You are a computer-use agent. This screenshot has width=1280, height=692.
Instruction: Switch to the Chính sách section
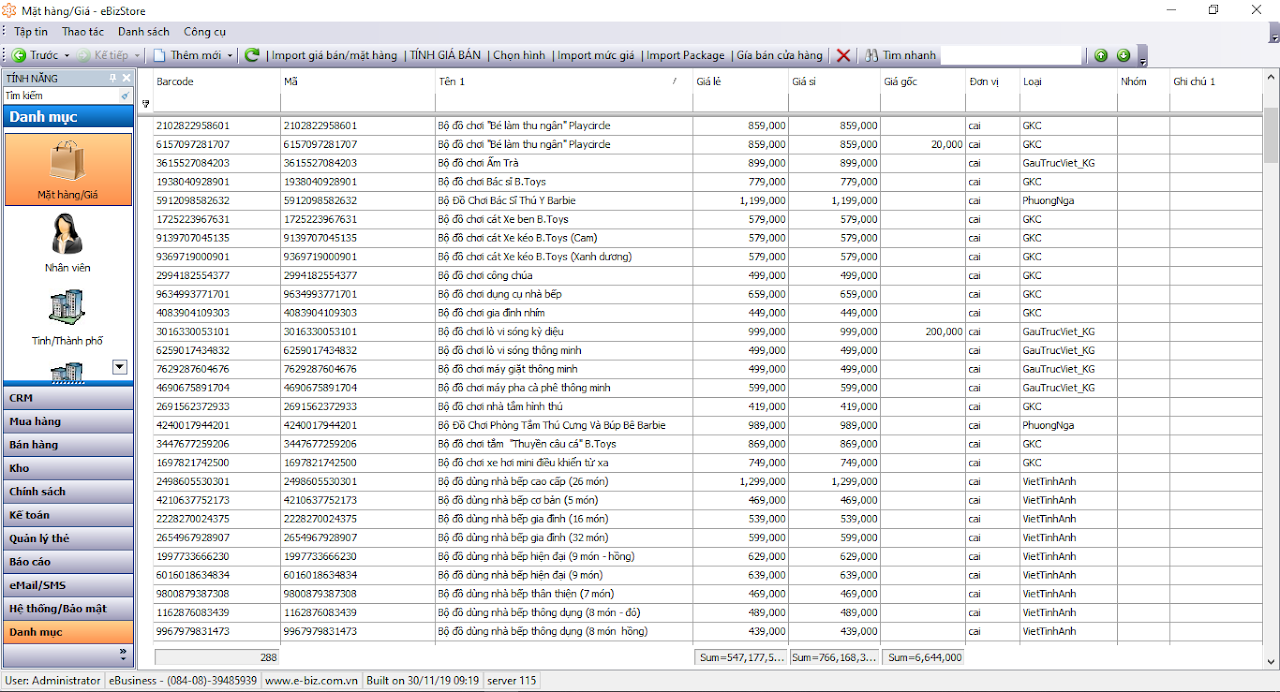click(68, 491)
